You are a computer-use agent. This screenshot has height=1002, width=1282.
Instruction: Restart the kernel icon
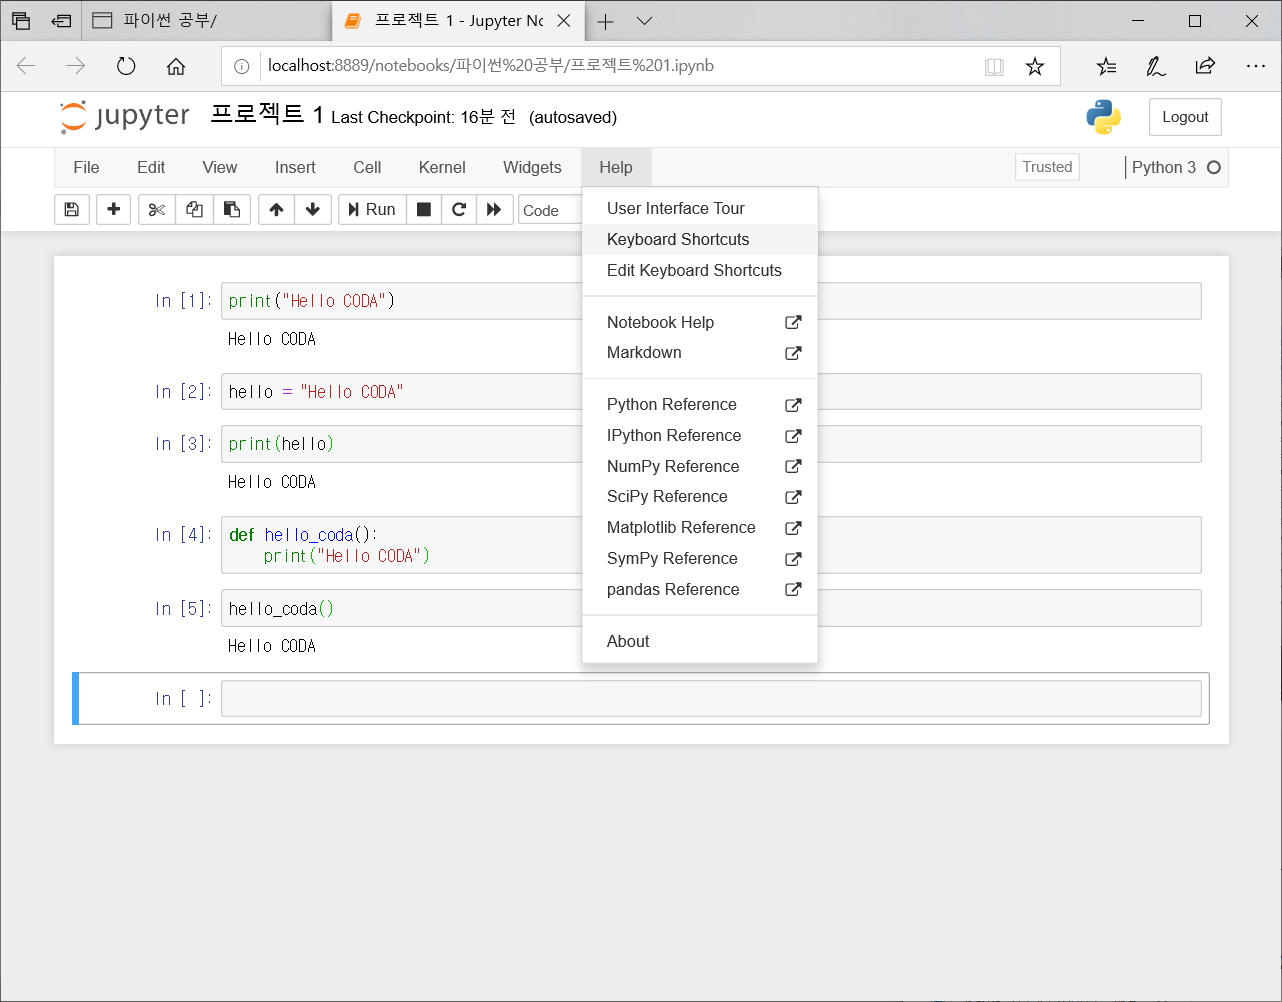coord(459,210)
